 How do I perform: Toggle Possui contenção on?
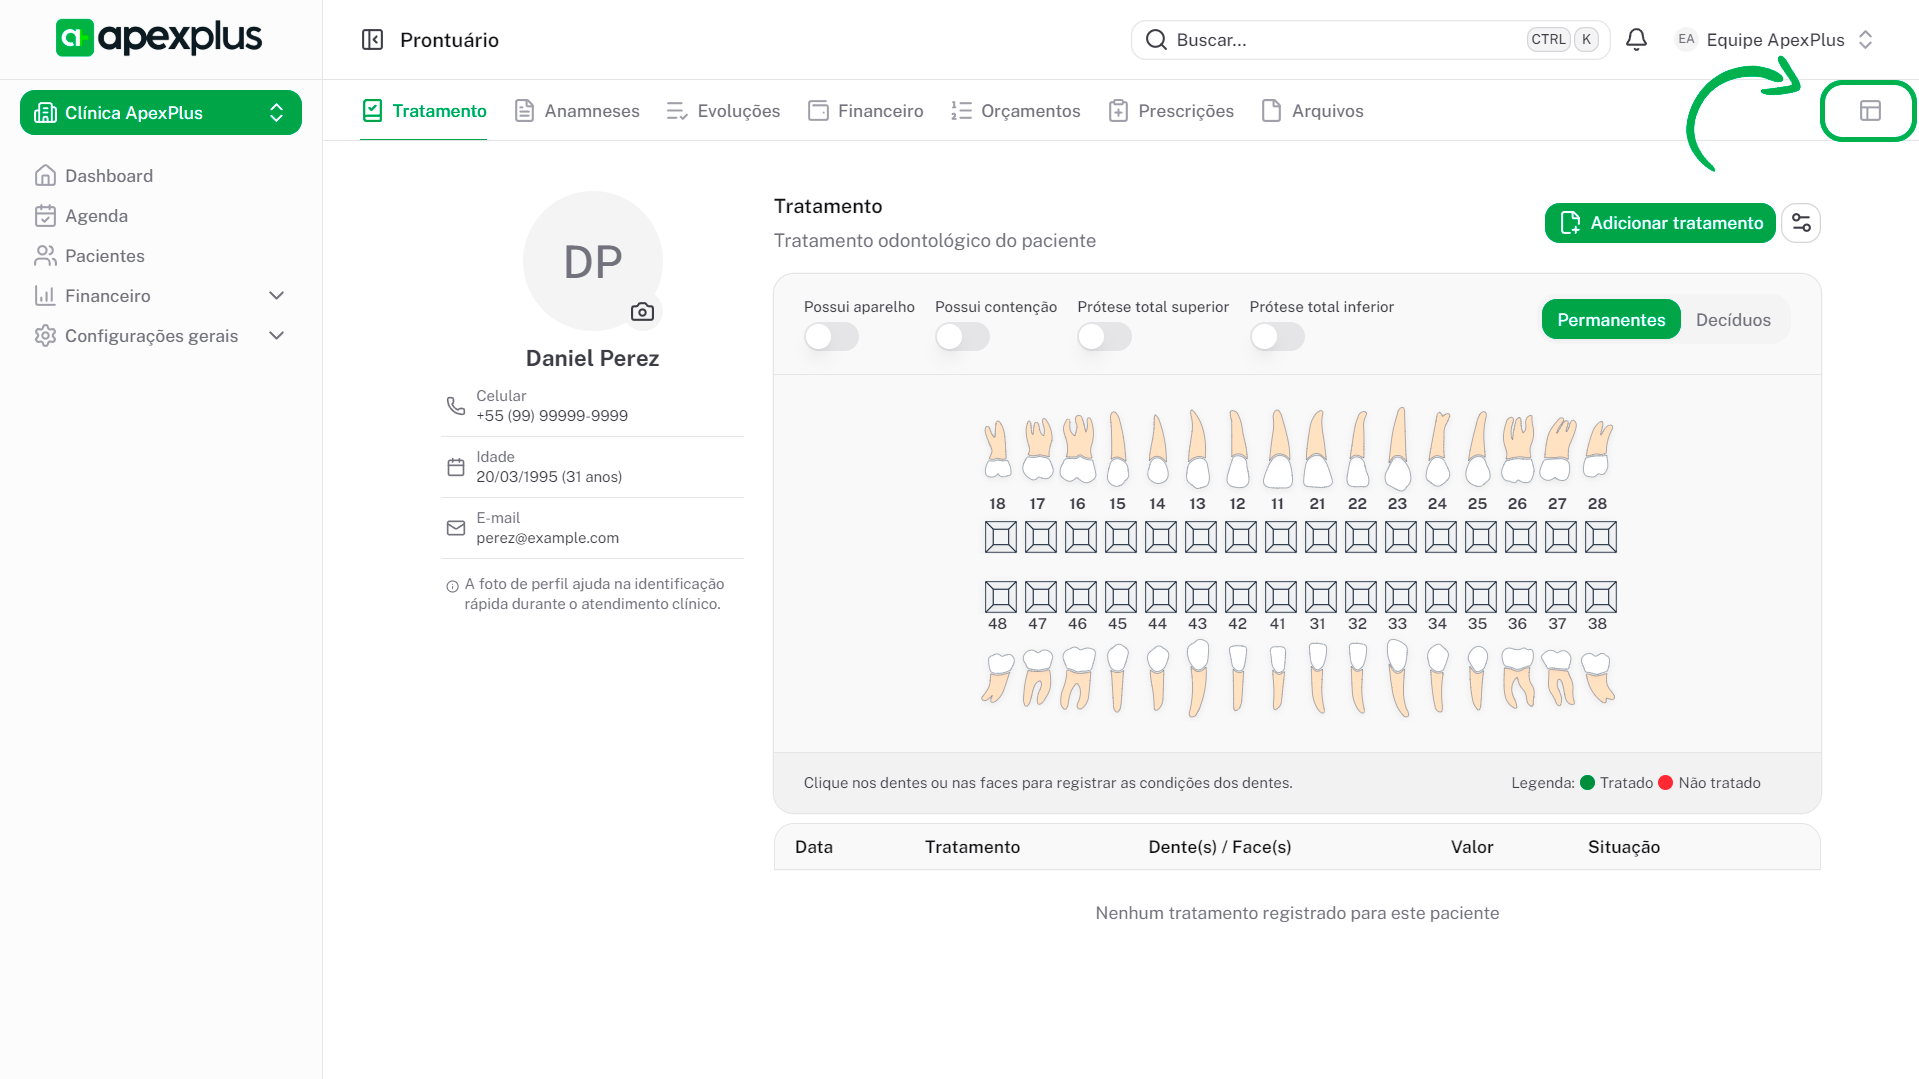[x=961, y=337]
